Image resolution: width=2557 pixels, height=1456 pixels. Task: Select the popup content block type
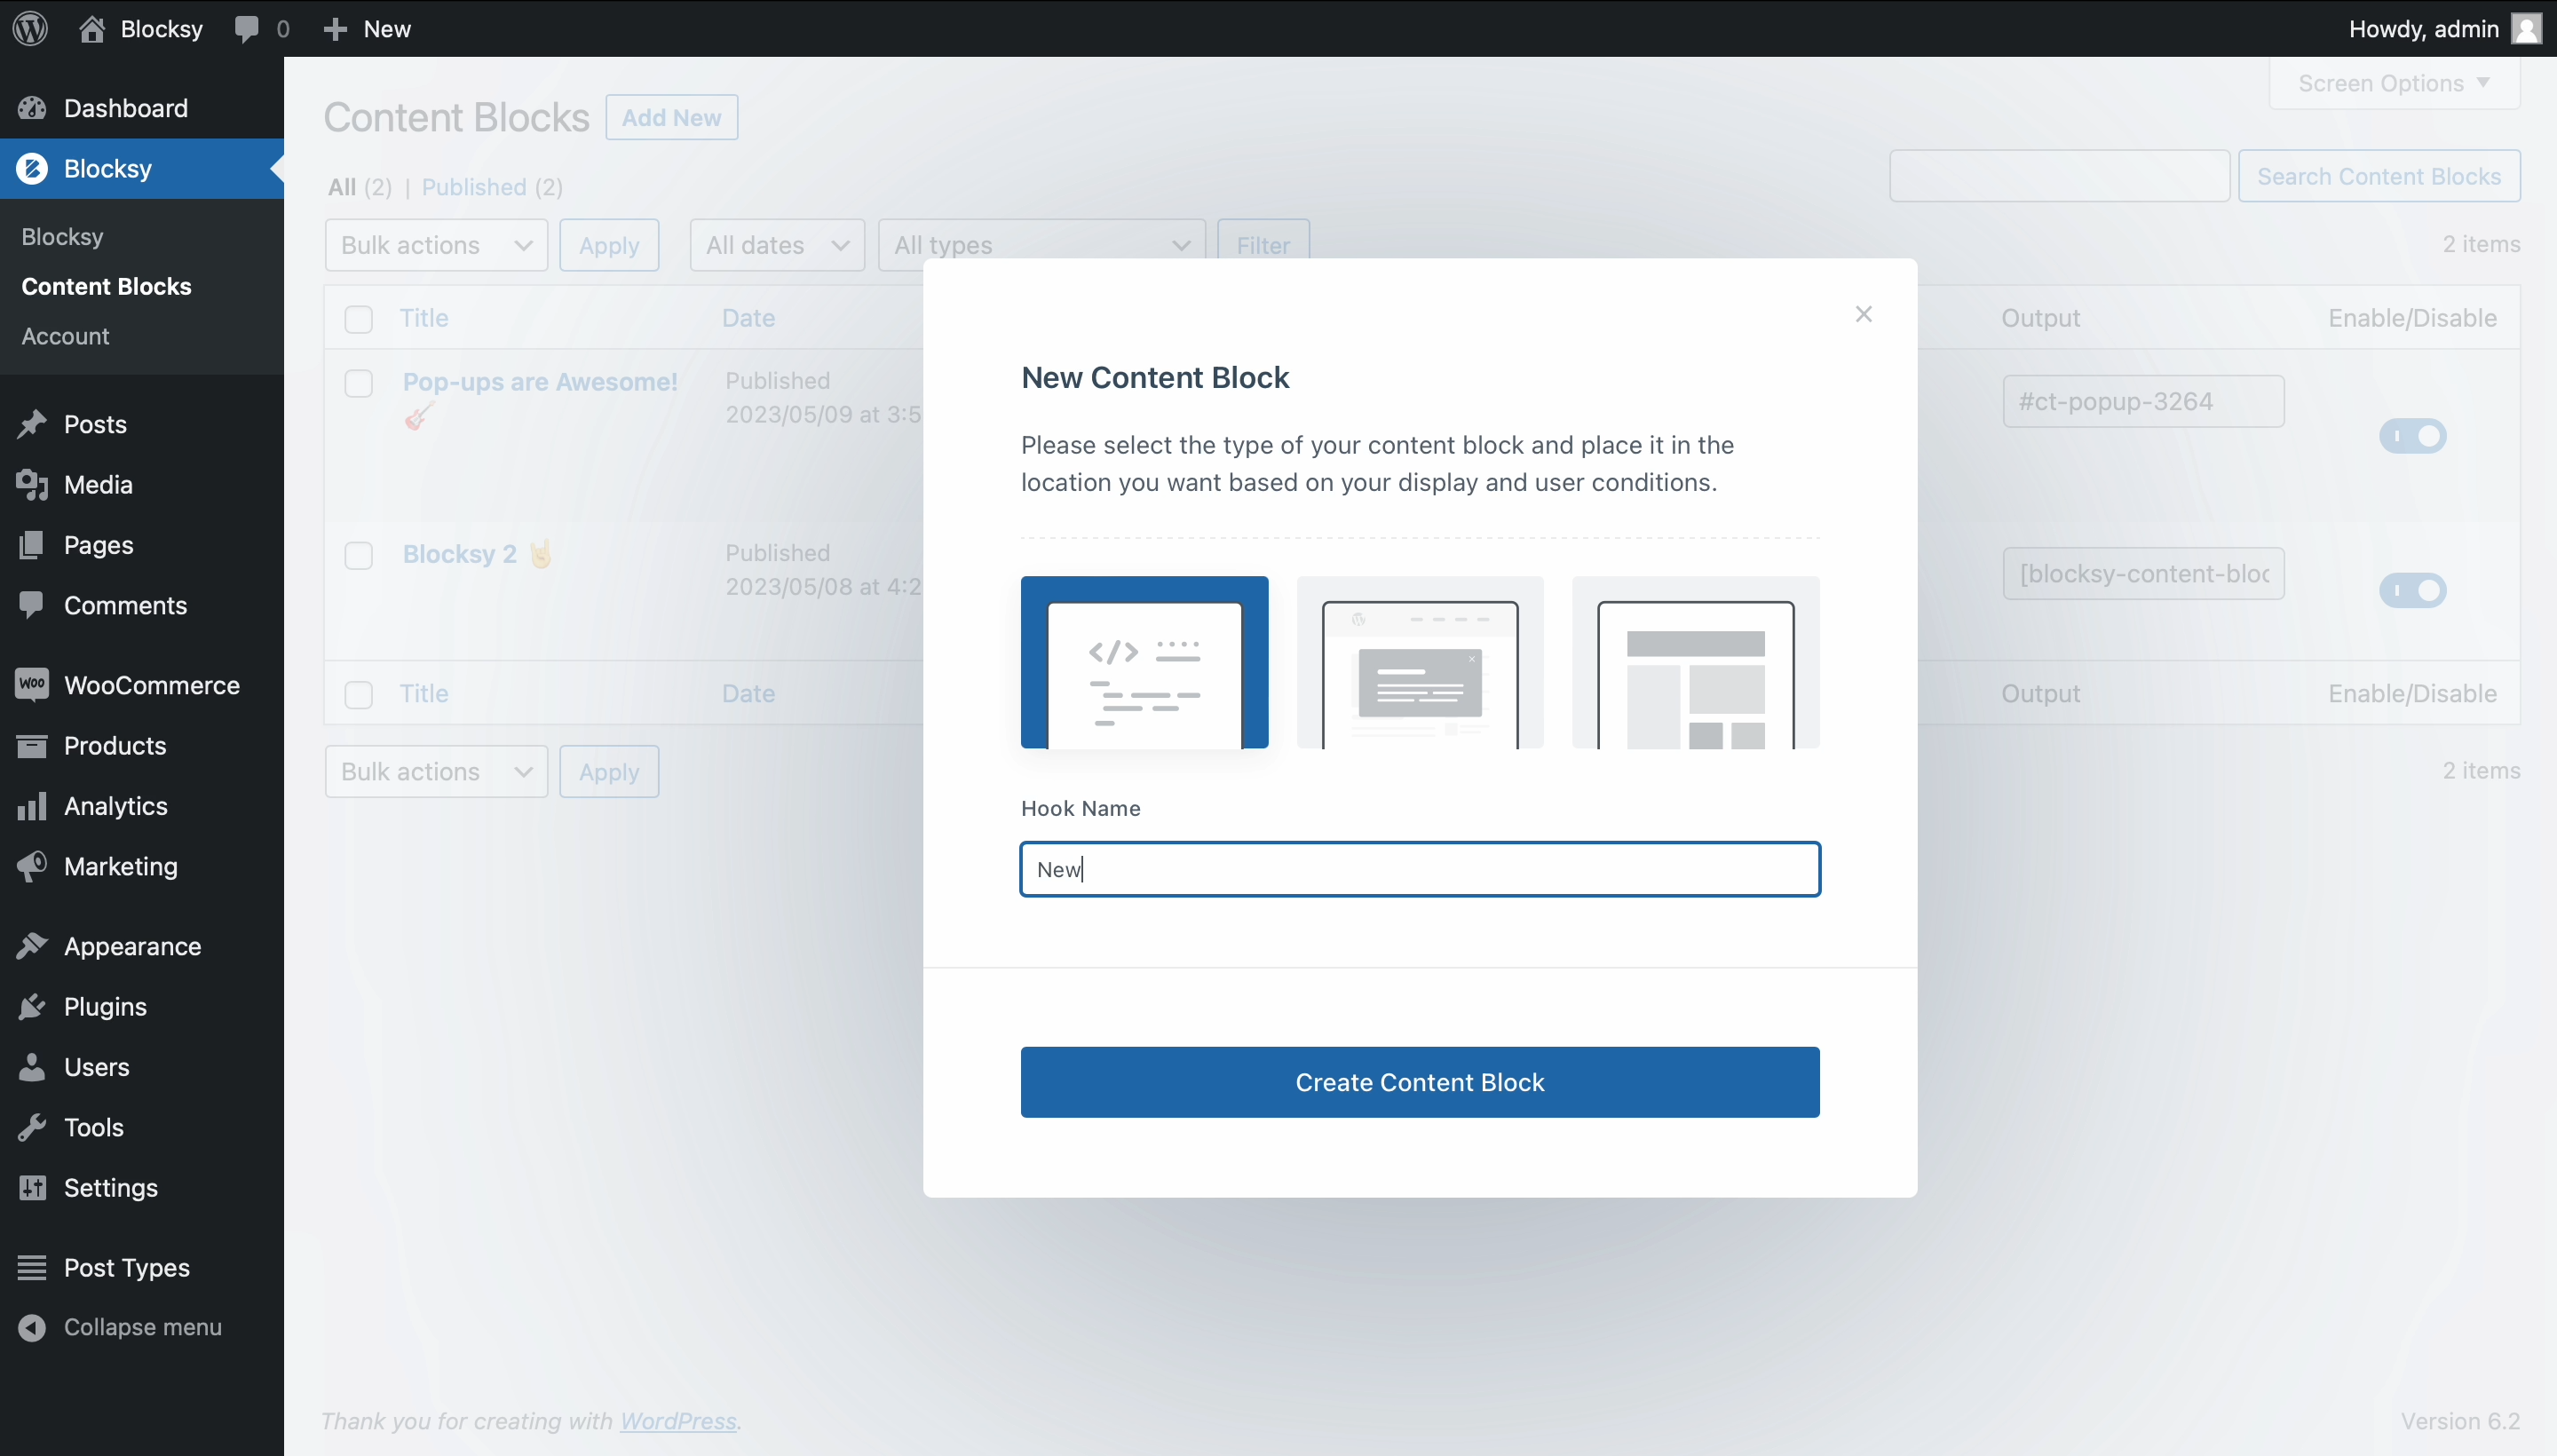(x=1419, y=662)
